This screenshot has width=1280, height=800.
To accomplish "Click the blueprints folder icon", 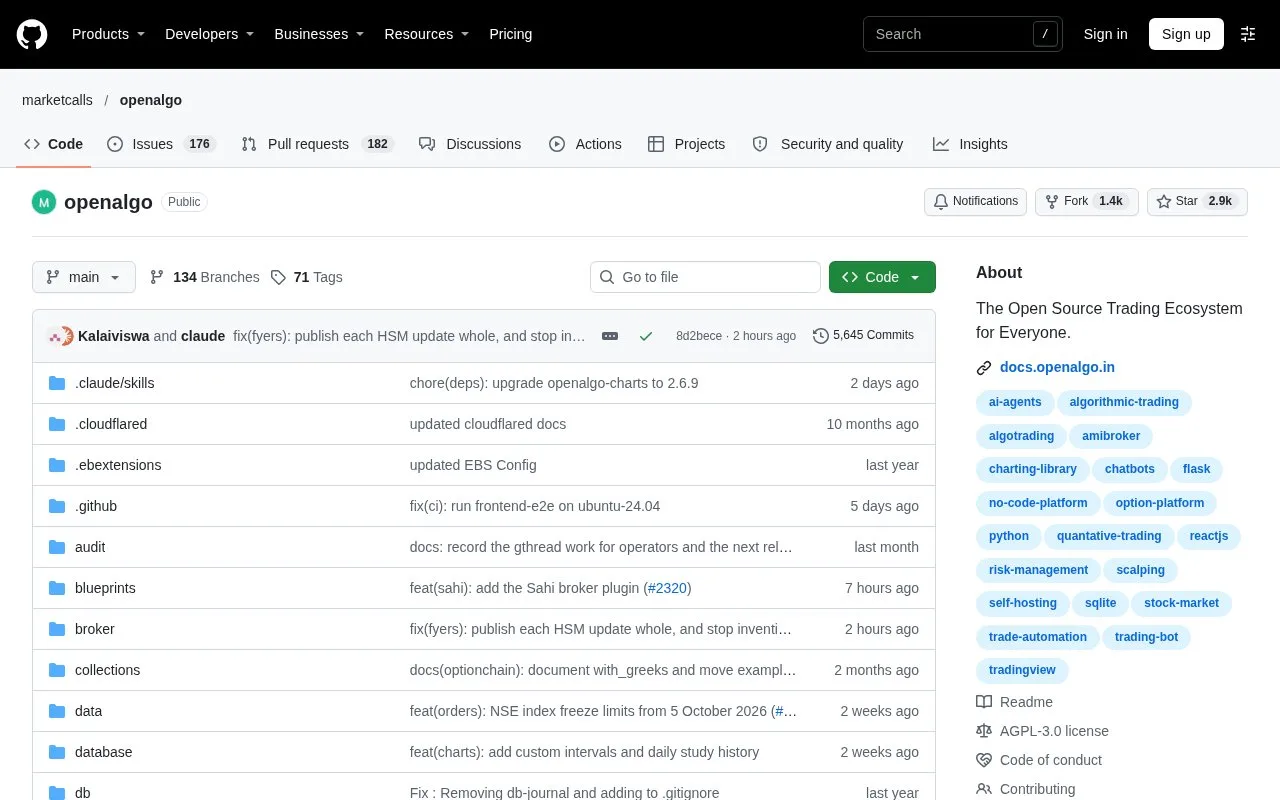I will pyautogui.click(x=57, y=588).
